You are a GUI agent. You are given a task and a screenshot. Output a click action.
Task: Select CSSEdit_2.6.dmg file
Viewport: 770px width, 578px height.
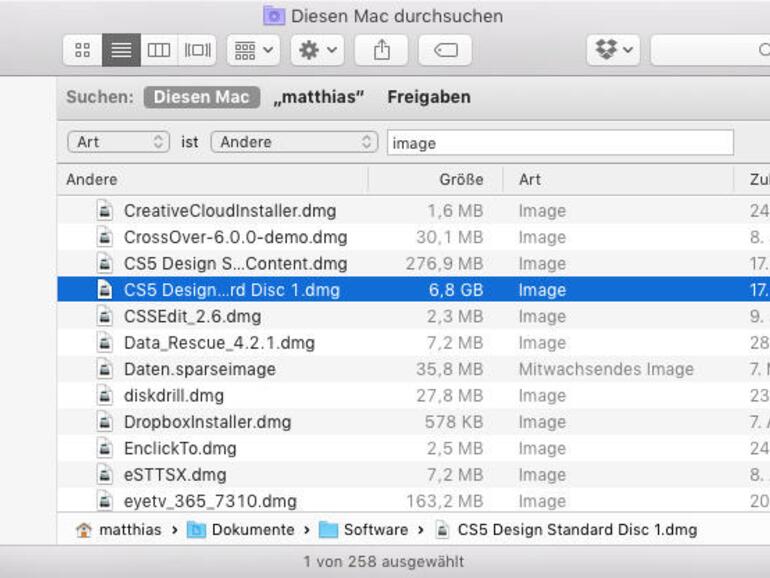coord(192,316)
